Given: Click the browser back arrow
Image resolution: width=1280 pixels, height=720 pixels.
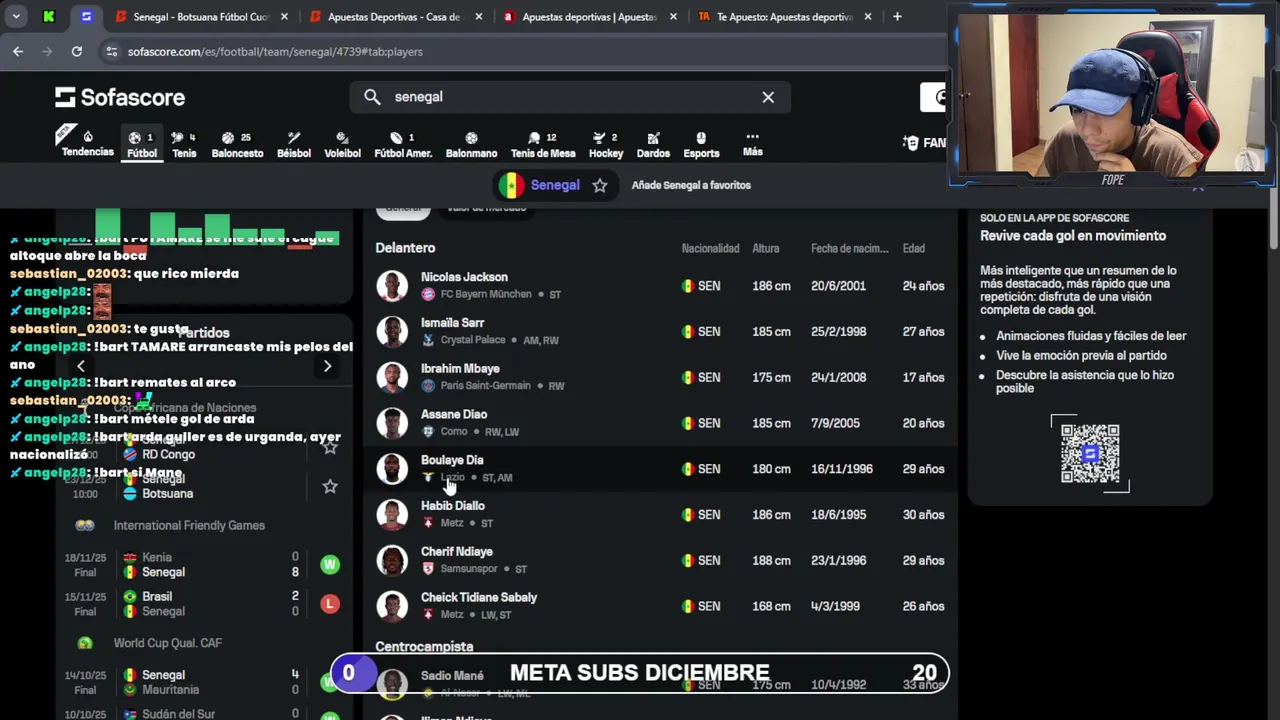Looking at the screenshot, I should 18,51.
